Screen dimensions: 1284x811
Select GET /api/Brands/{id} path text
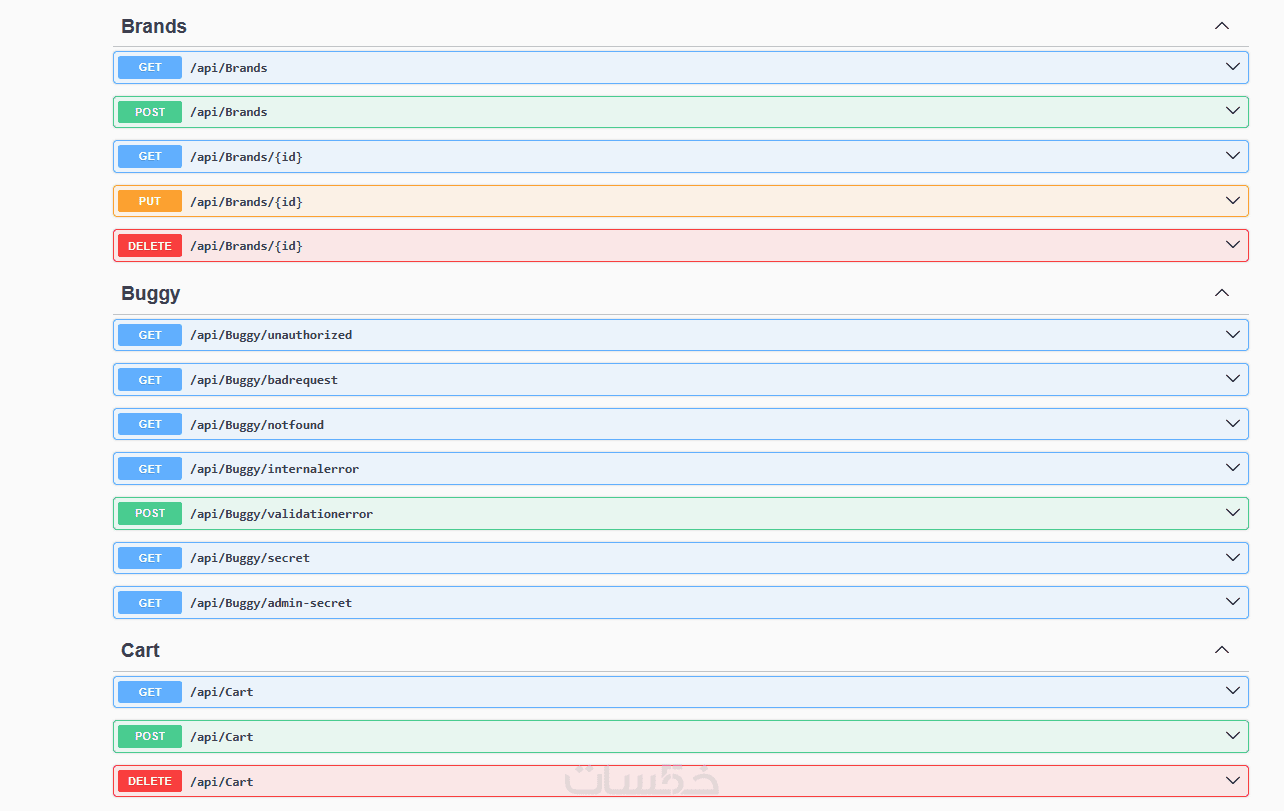click(246, 157)
